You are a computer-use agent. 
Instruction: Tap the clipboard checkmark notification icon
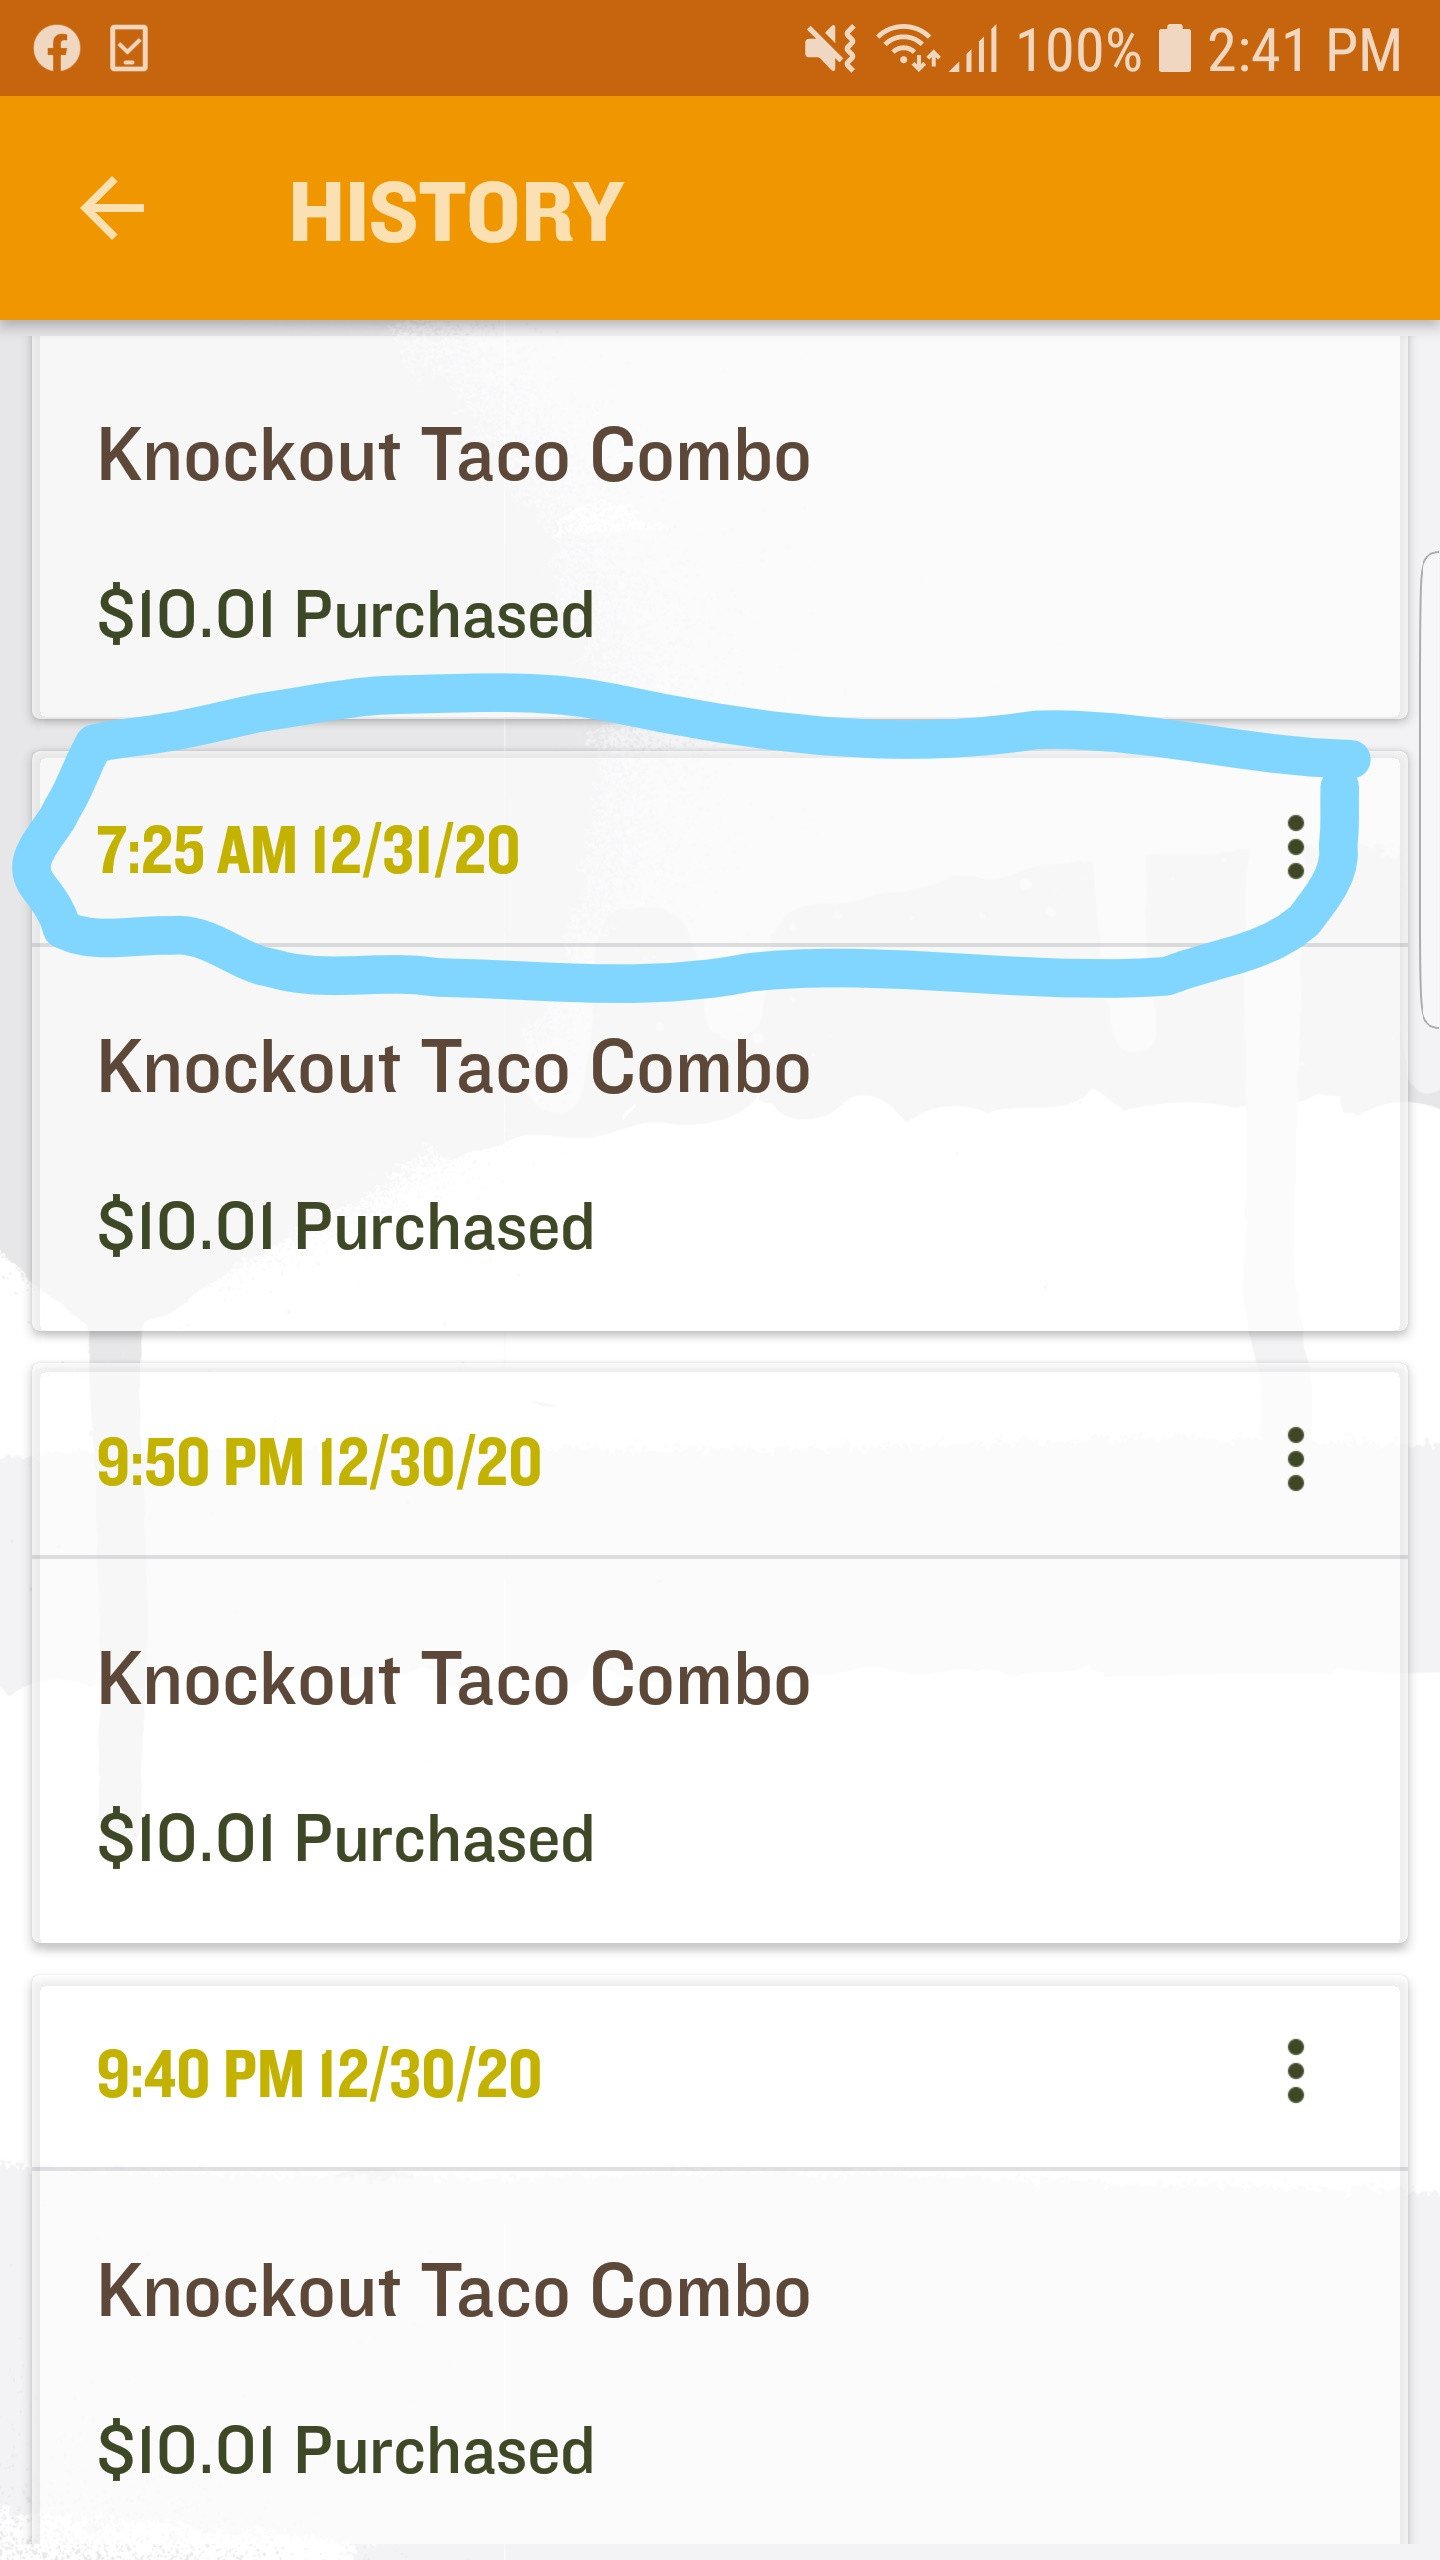[x=129, y=49]
